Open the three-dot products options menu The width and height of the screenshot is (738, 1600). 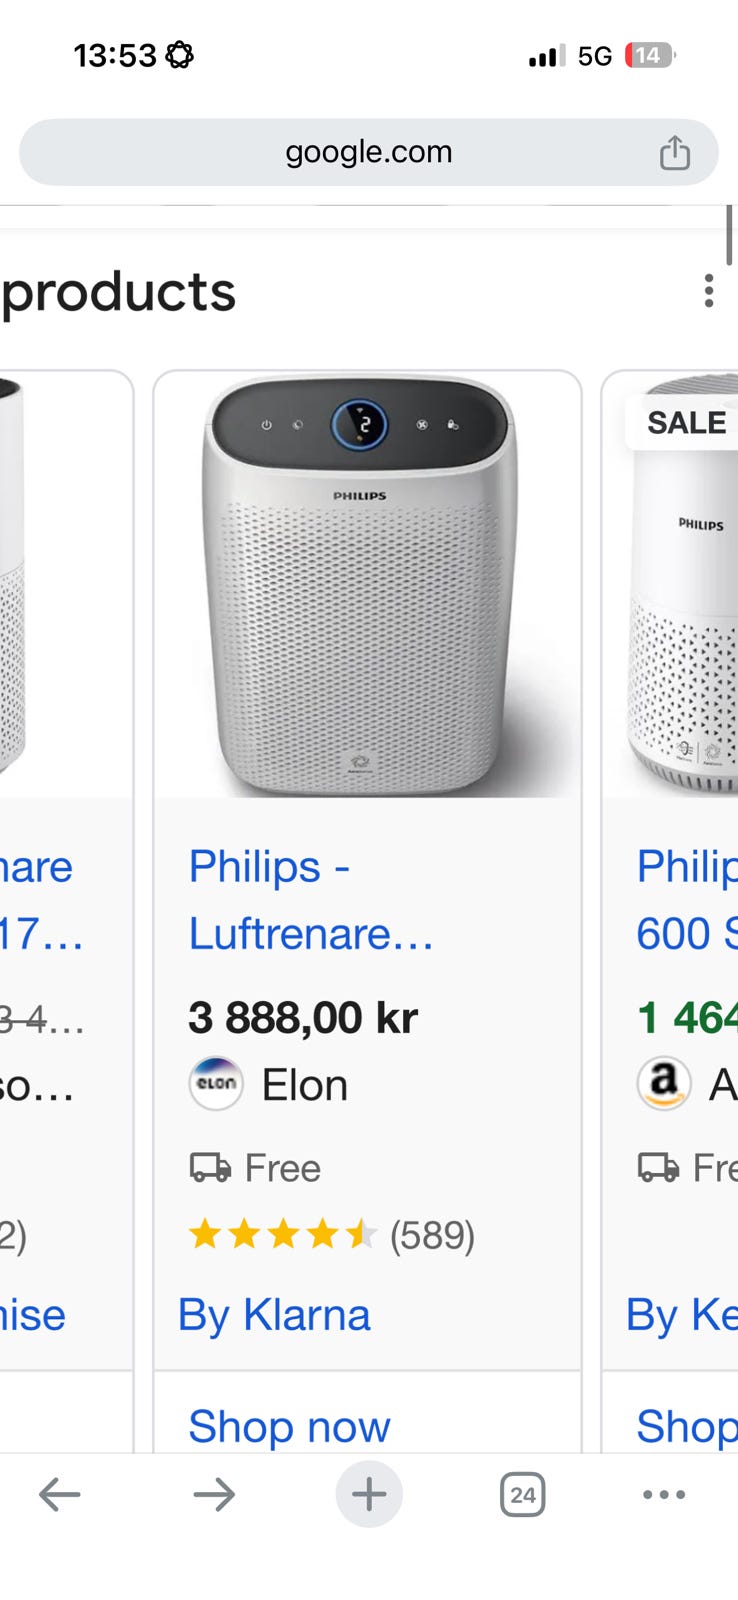click(708, 291)
